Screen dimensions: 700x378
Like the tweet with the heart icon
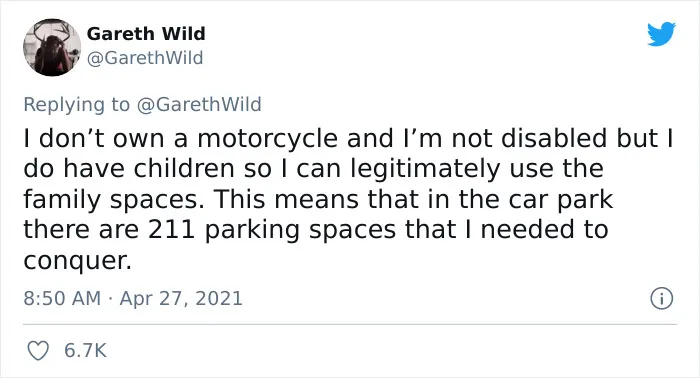click(38, 351)
